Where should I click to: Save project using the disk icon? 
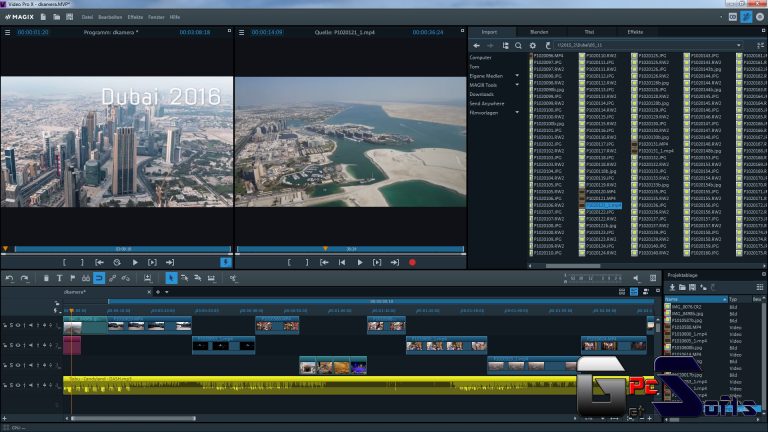[x=70, y=17]
